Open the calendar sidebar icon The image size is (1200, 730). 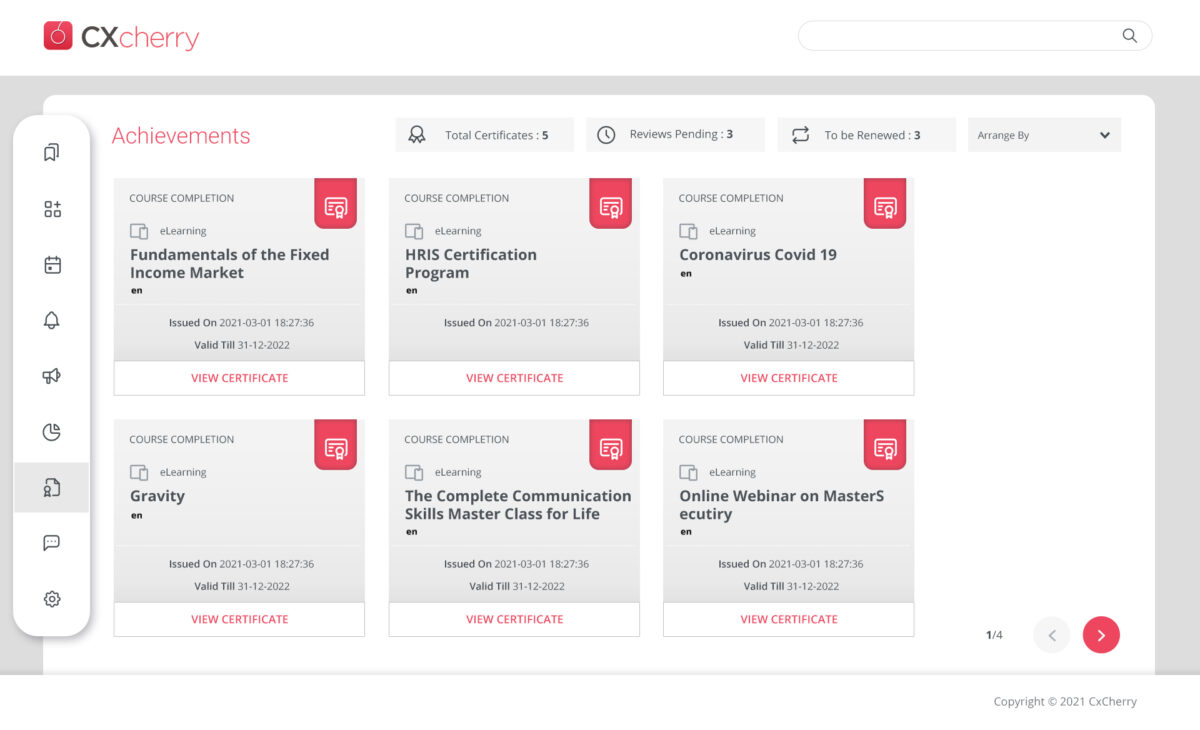52,265
